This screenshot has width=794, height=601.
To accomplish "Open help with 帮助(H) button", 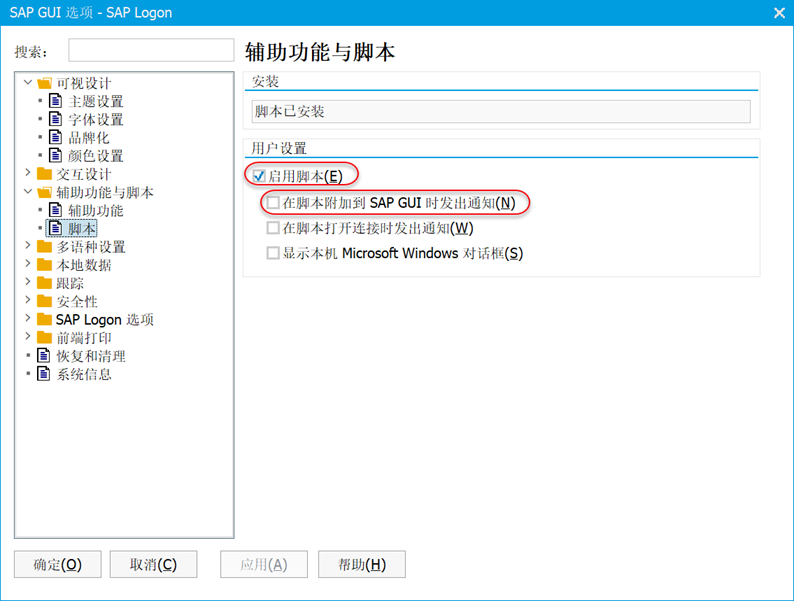I will [x=362, y=564].
